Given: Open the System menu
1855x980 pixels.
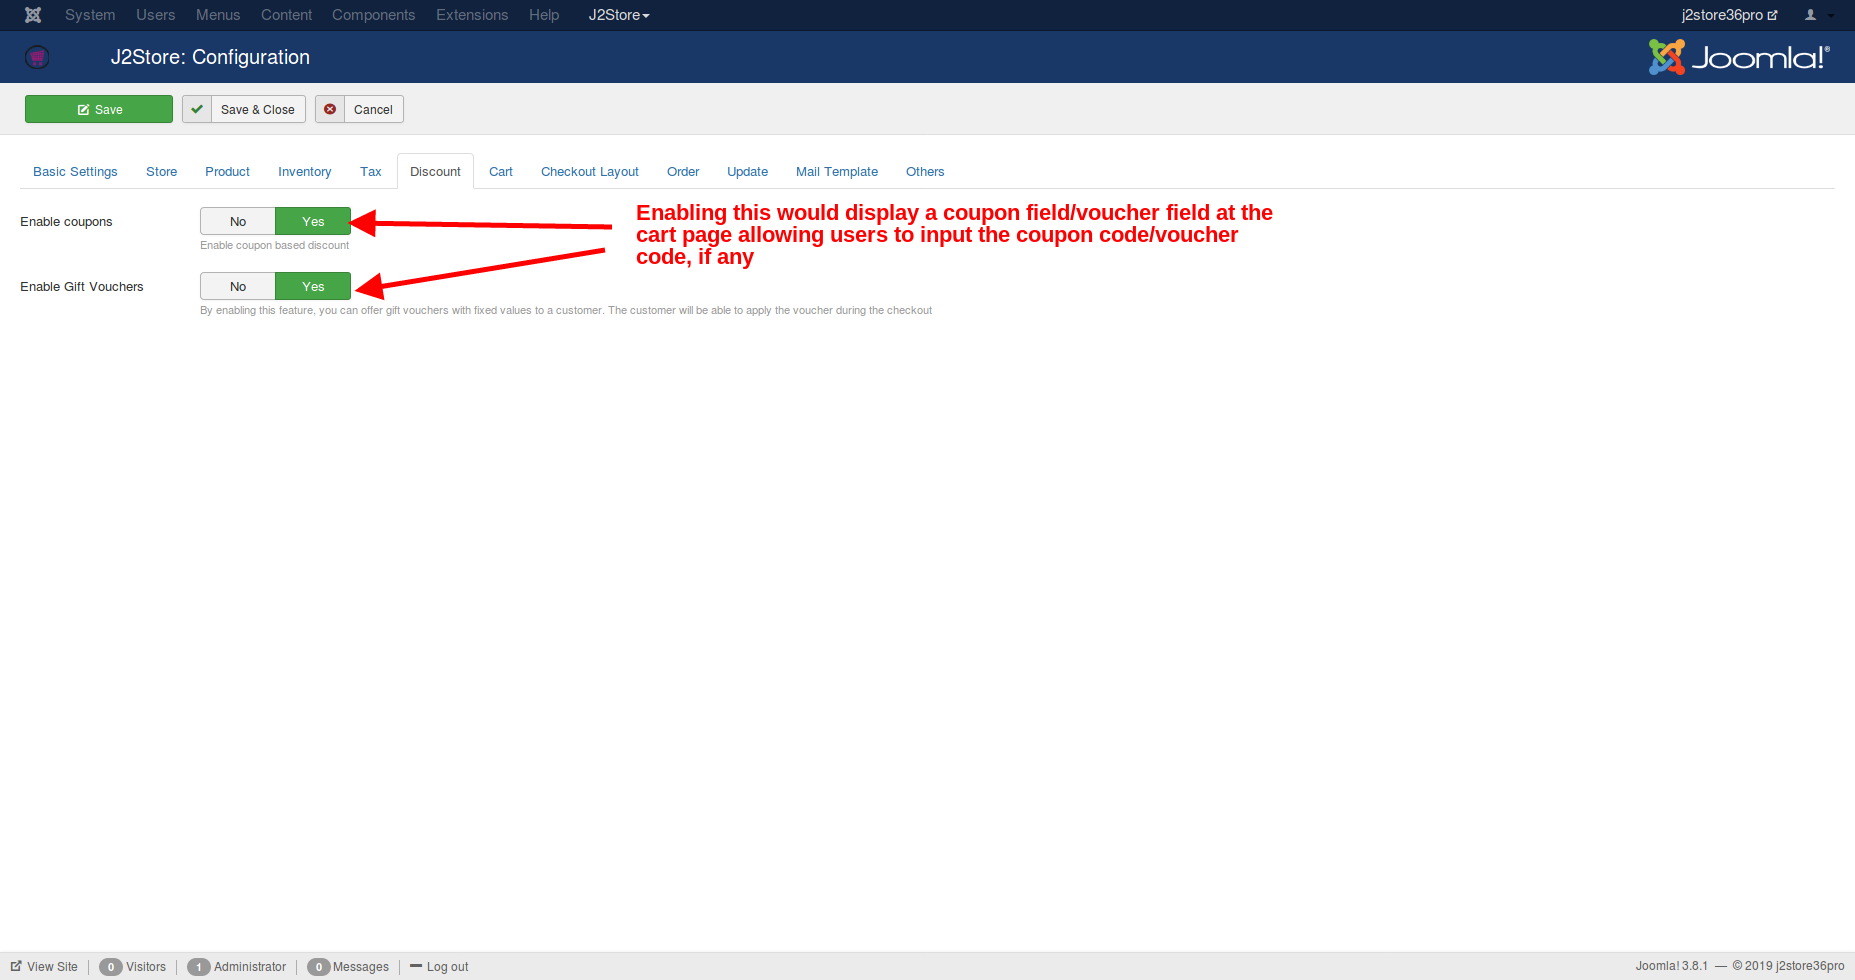Looking at the screenshot, I should click(90, 15).
